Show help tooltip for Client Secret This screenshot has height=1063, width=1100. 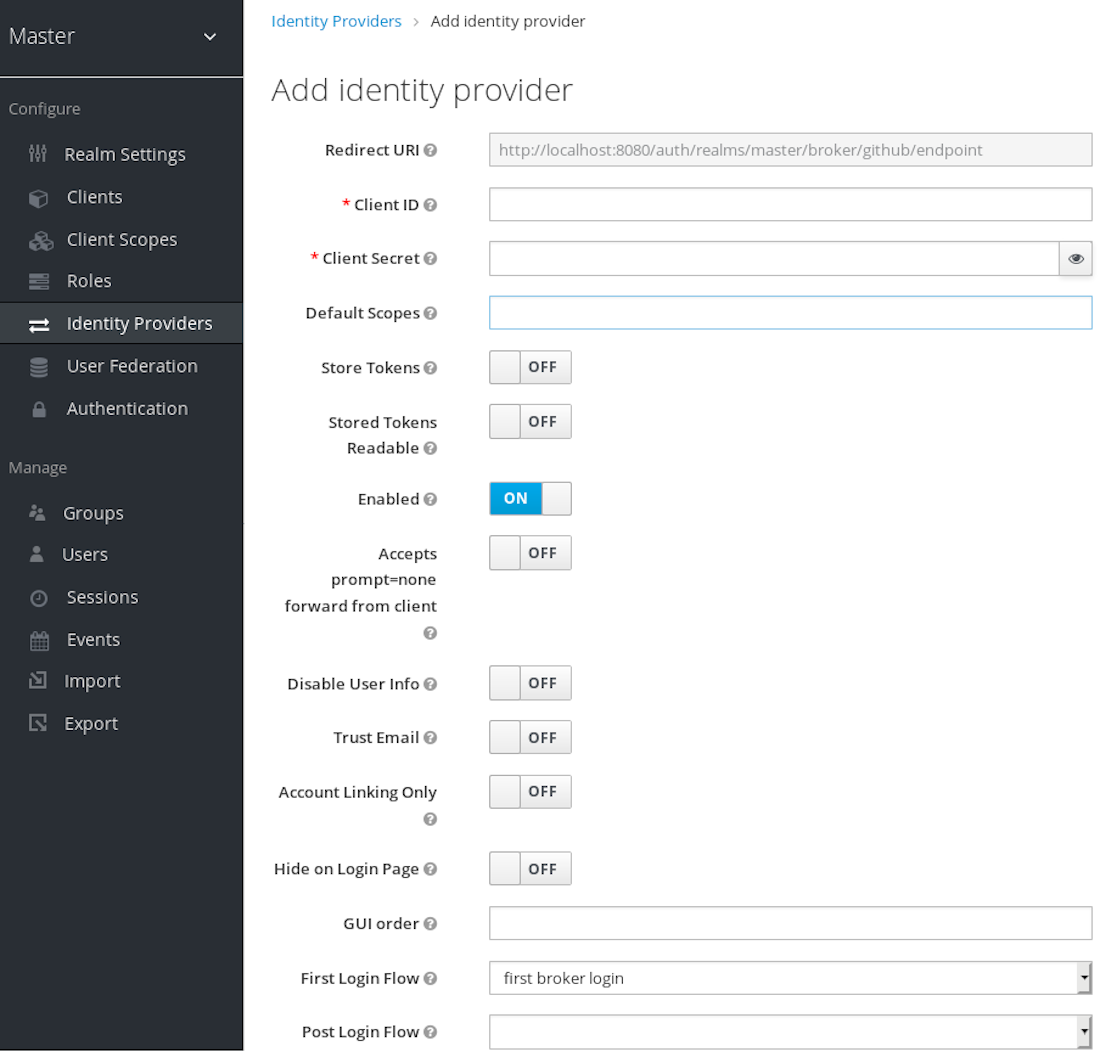430,259
